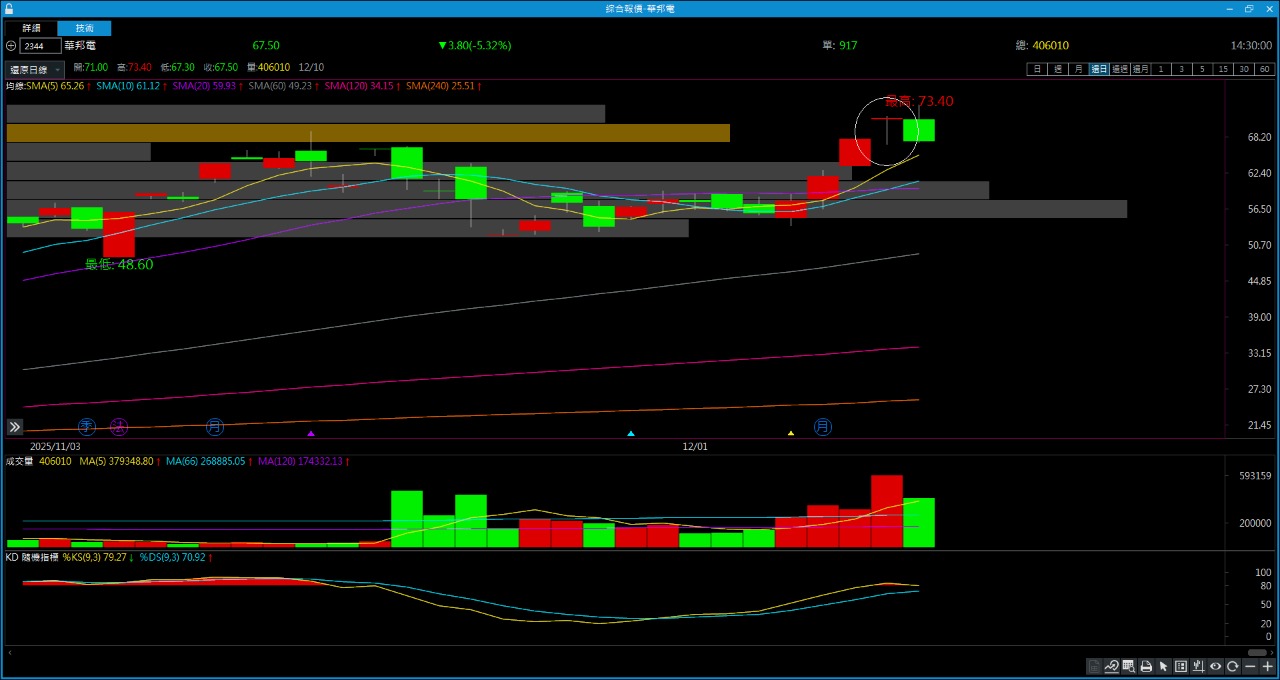Switch to the 詳細 tab
The width and height of the screenshot is (1280, 680).
point(31,29)
